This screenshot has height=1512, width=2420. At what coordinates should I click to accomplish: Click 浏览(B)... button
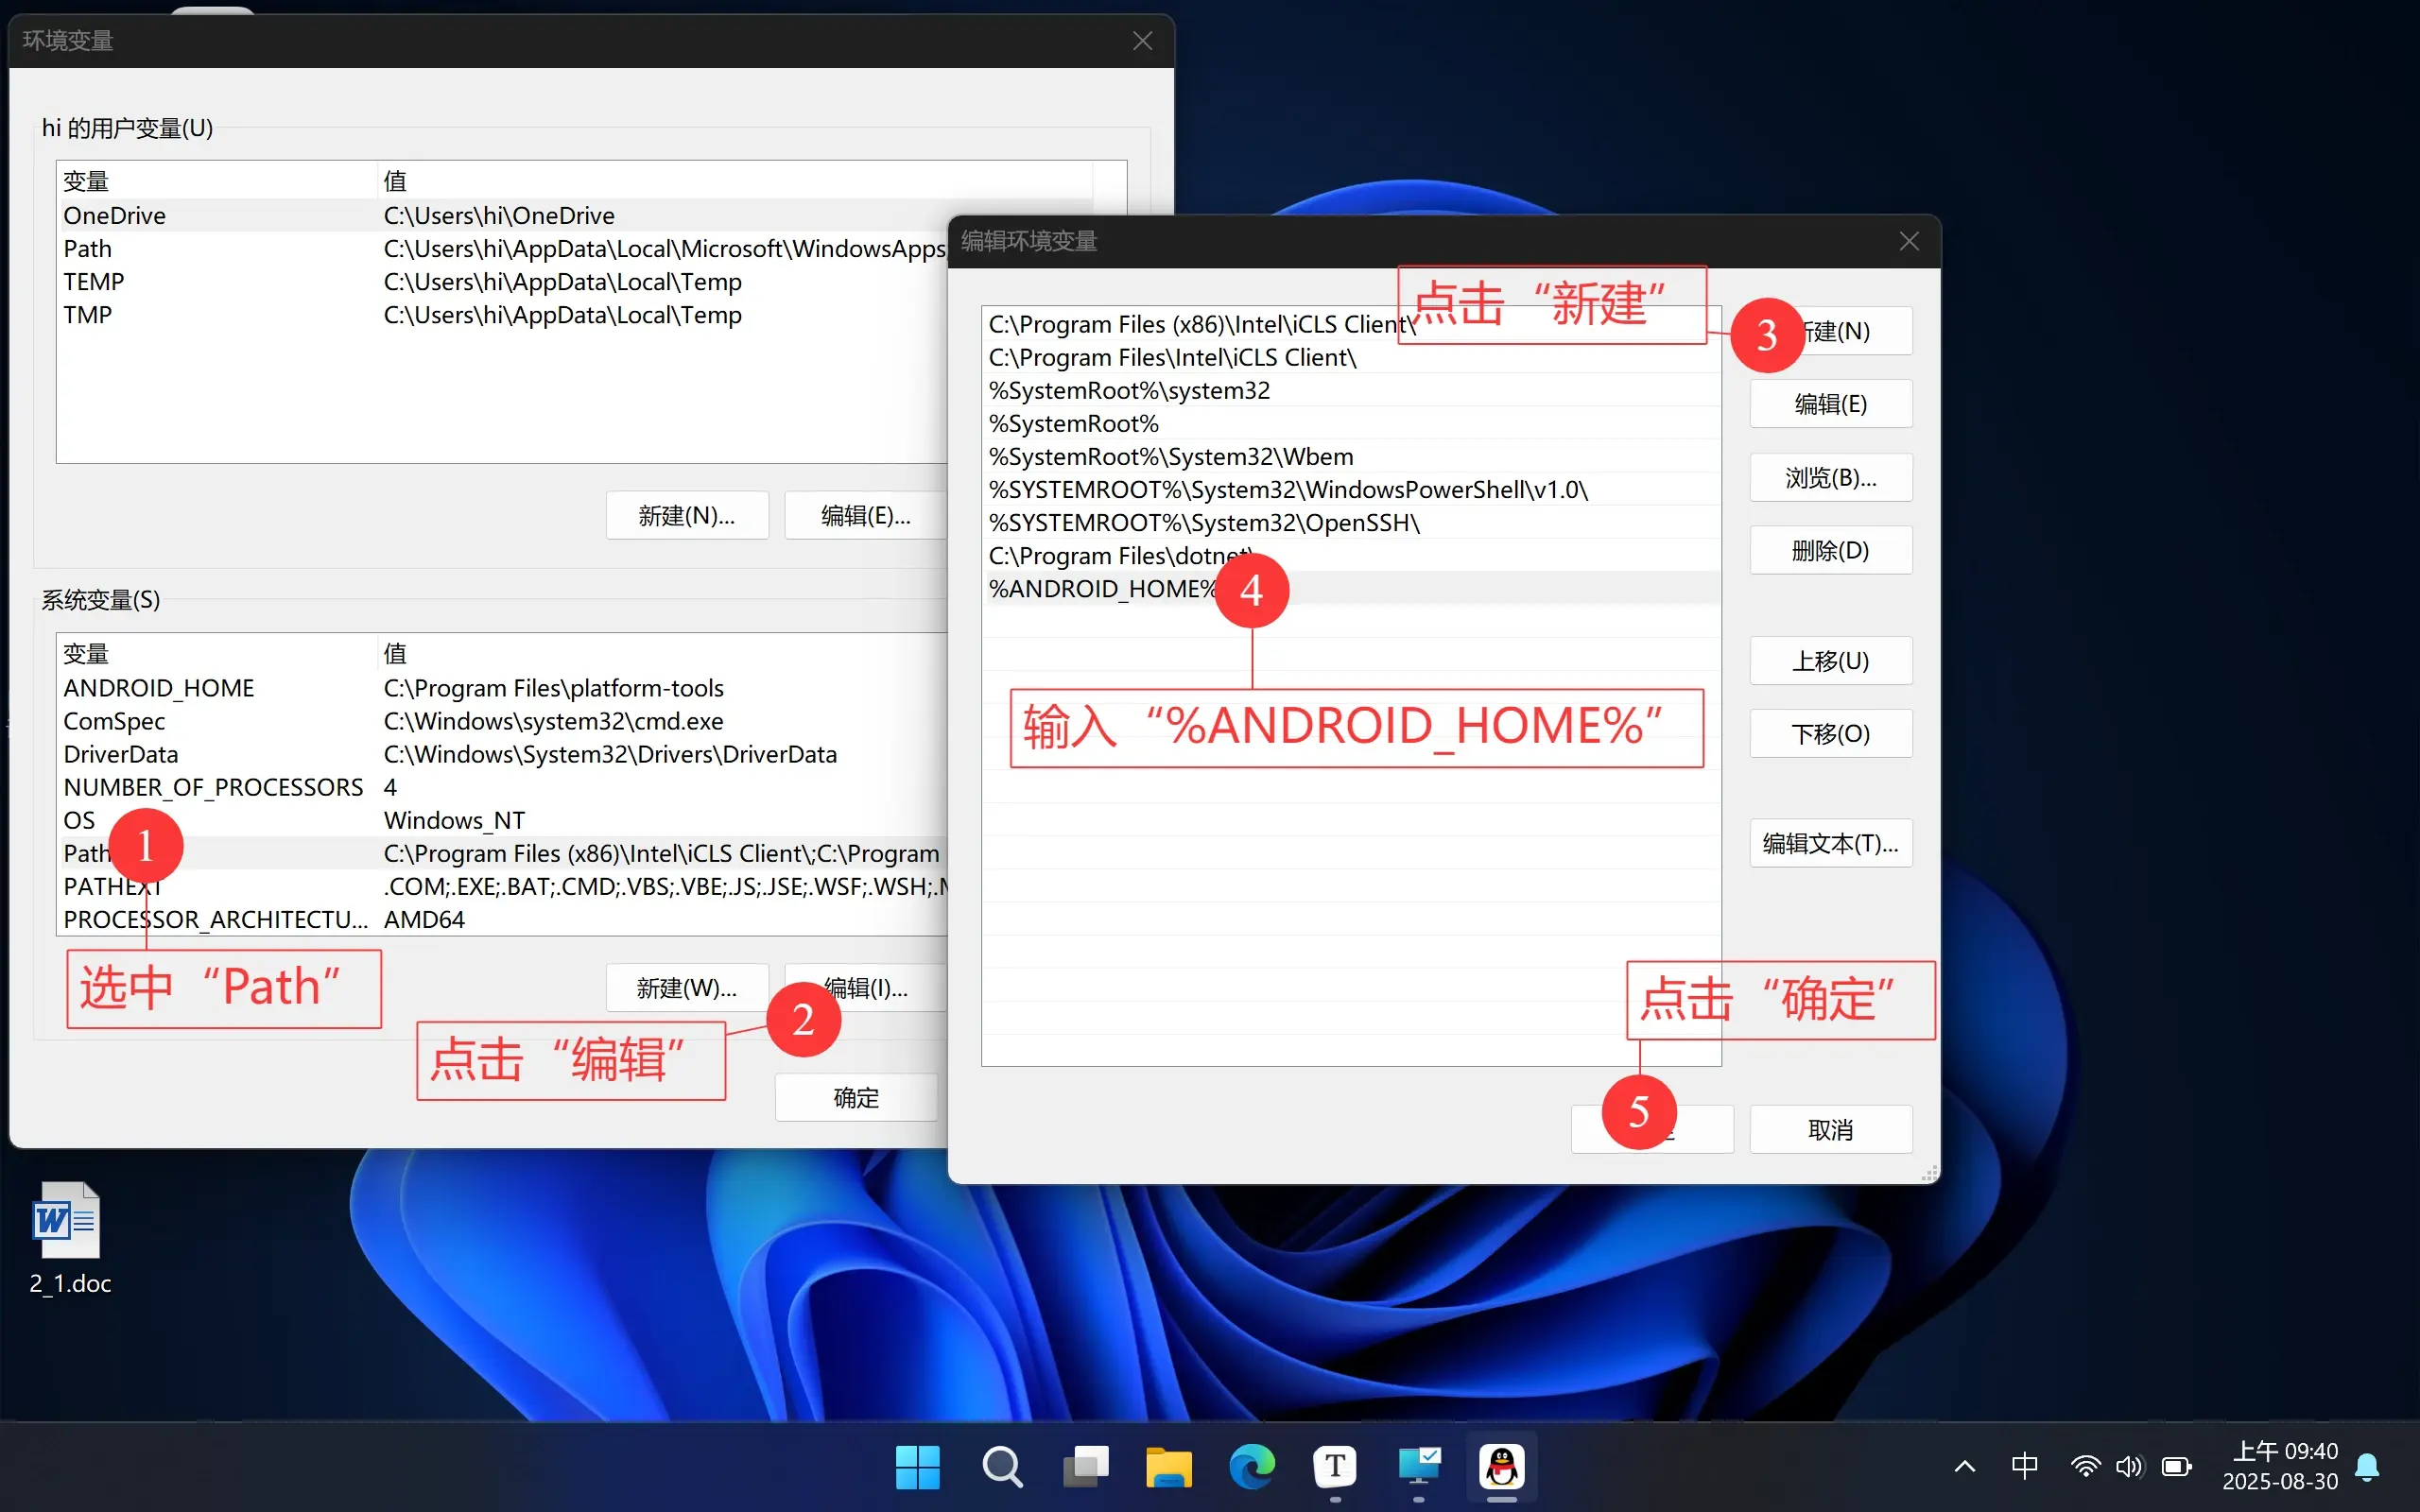(1830, 478)
